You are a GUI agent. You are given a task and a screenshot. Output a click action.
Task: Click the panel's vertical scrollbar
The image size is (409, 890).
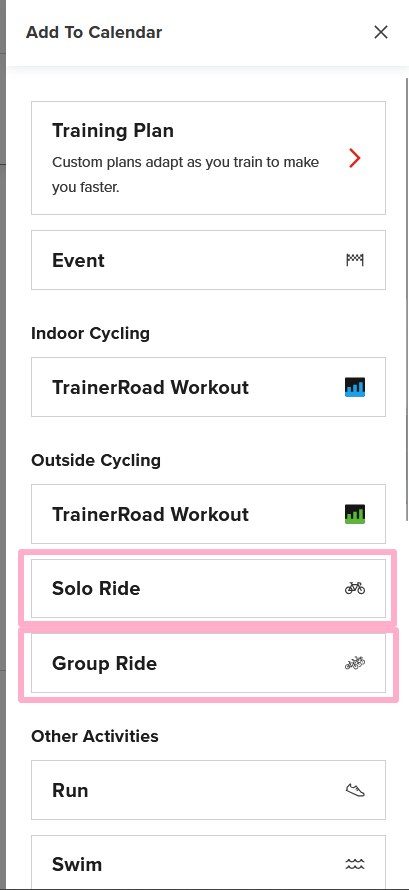(x=407, y=299)
